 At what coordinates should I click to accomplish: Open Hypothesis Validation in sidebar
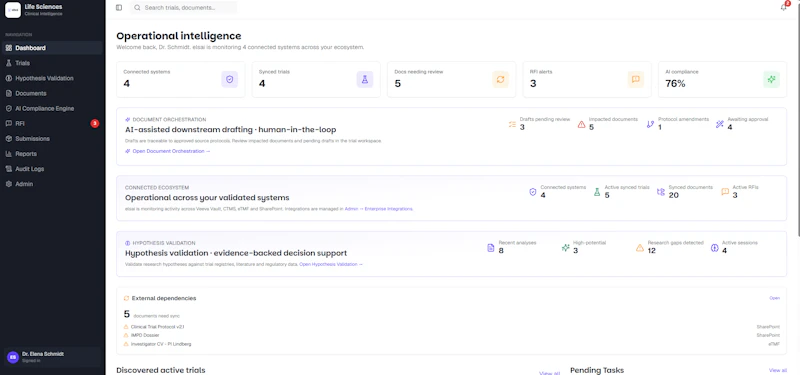52,78
